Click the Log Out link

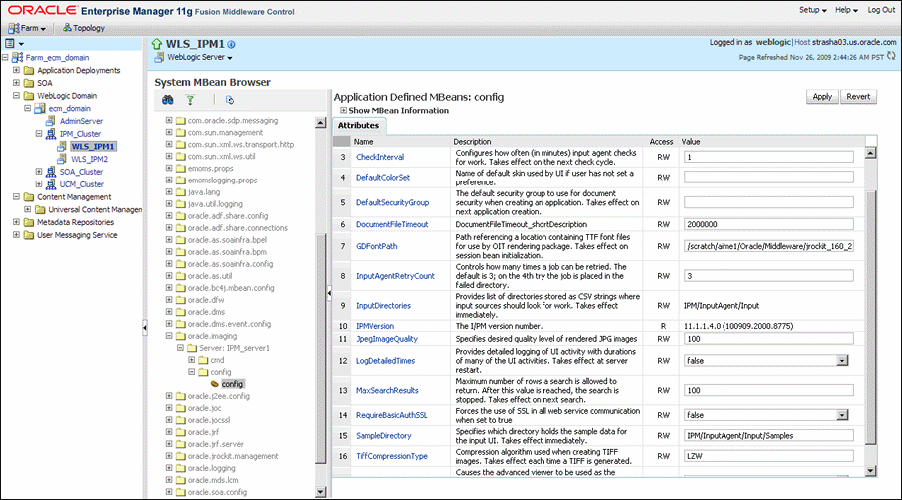tap(881, 10)
